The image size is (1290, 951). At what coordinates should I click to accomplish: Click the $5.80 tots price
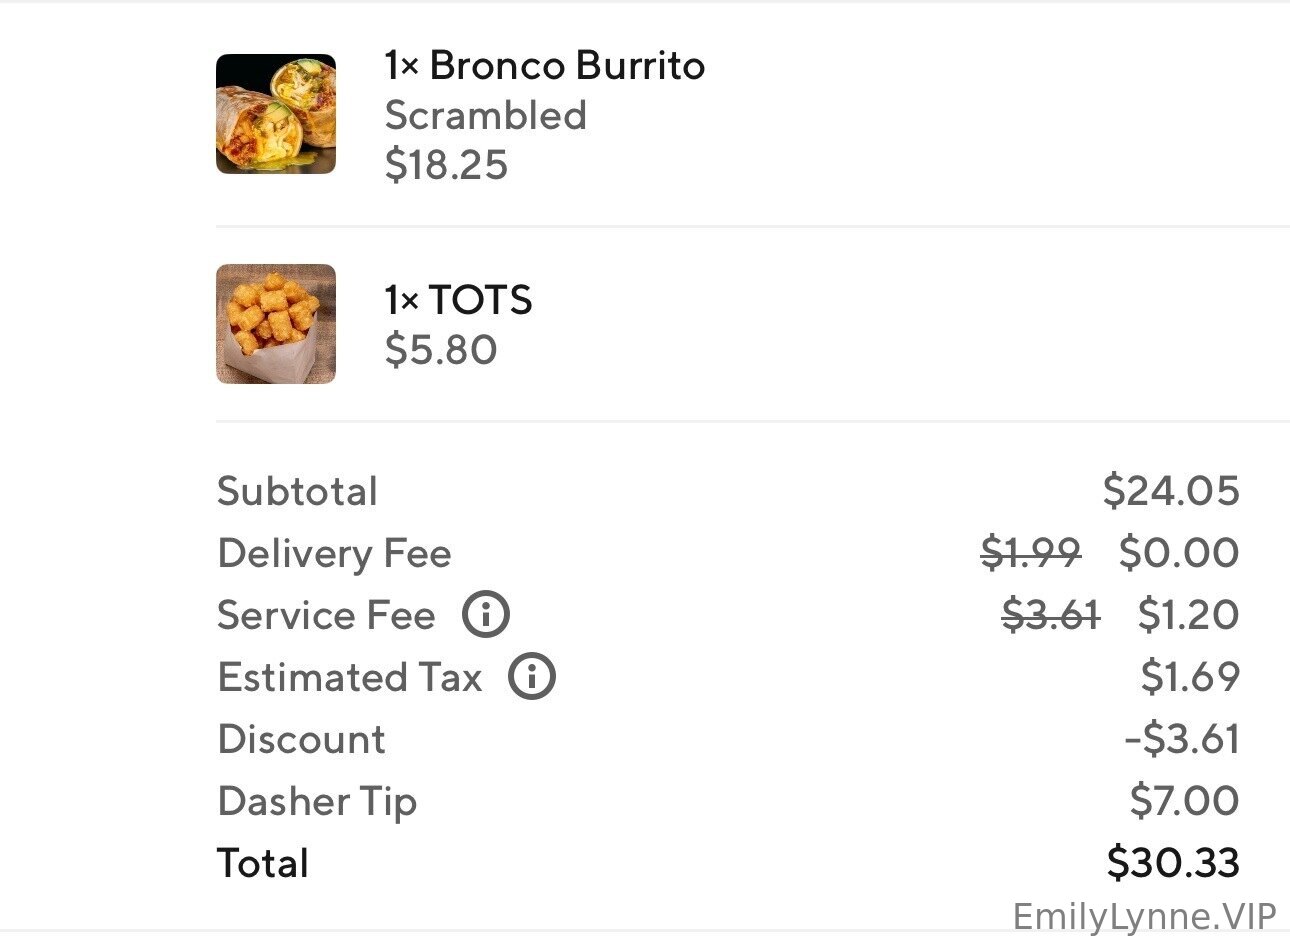pos(441,350)
